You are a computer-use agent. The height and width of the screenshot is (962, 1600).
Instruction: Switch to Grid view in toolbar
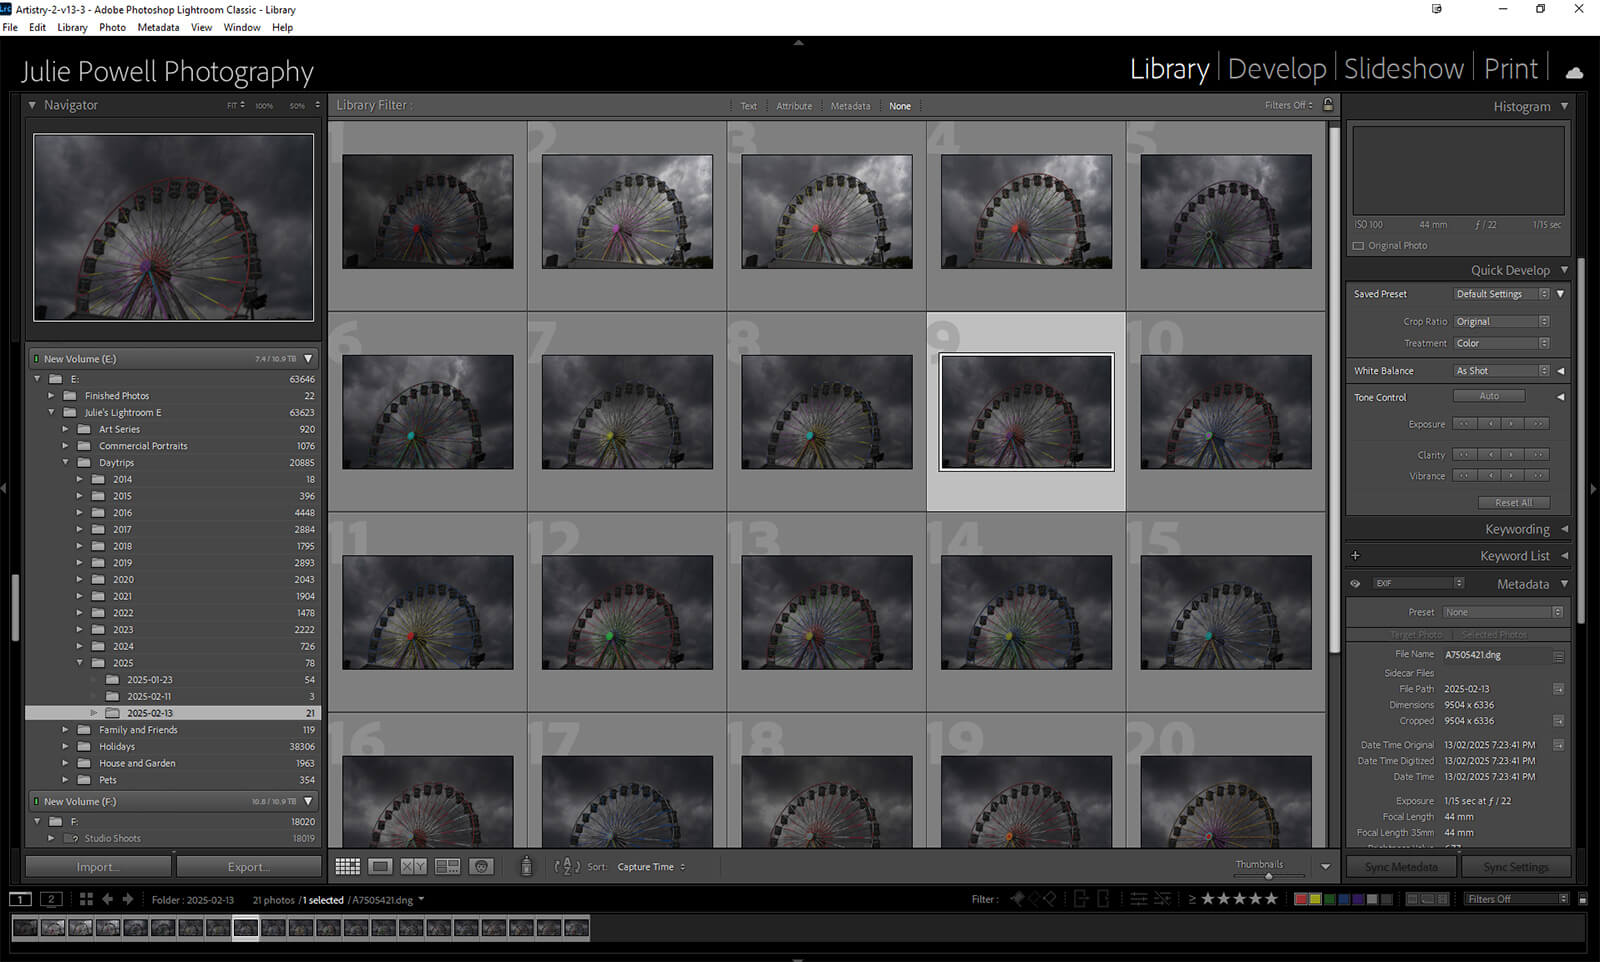(347, 867)
